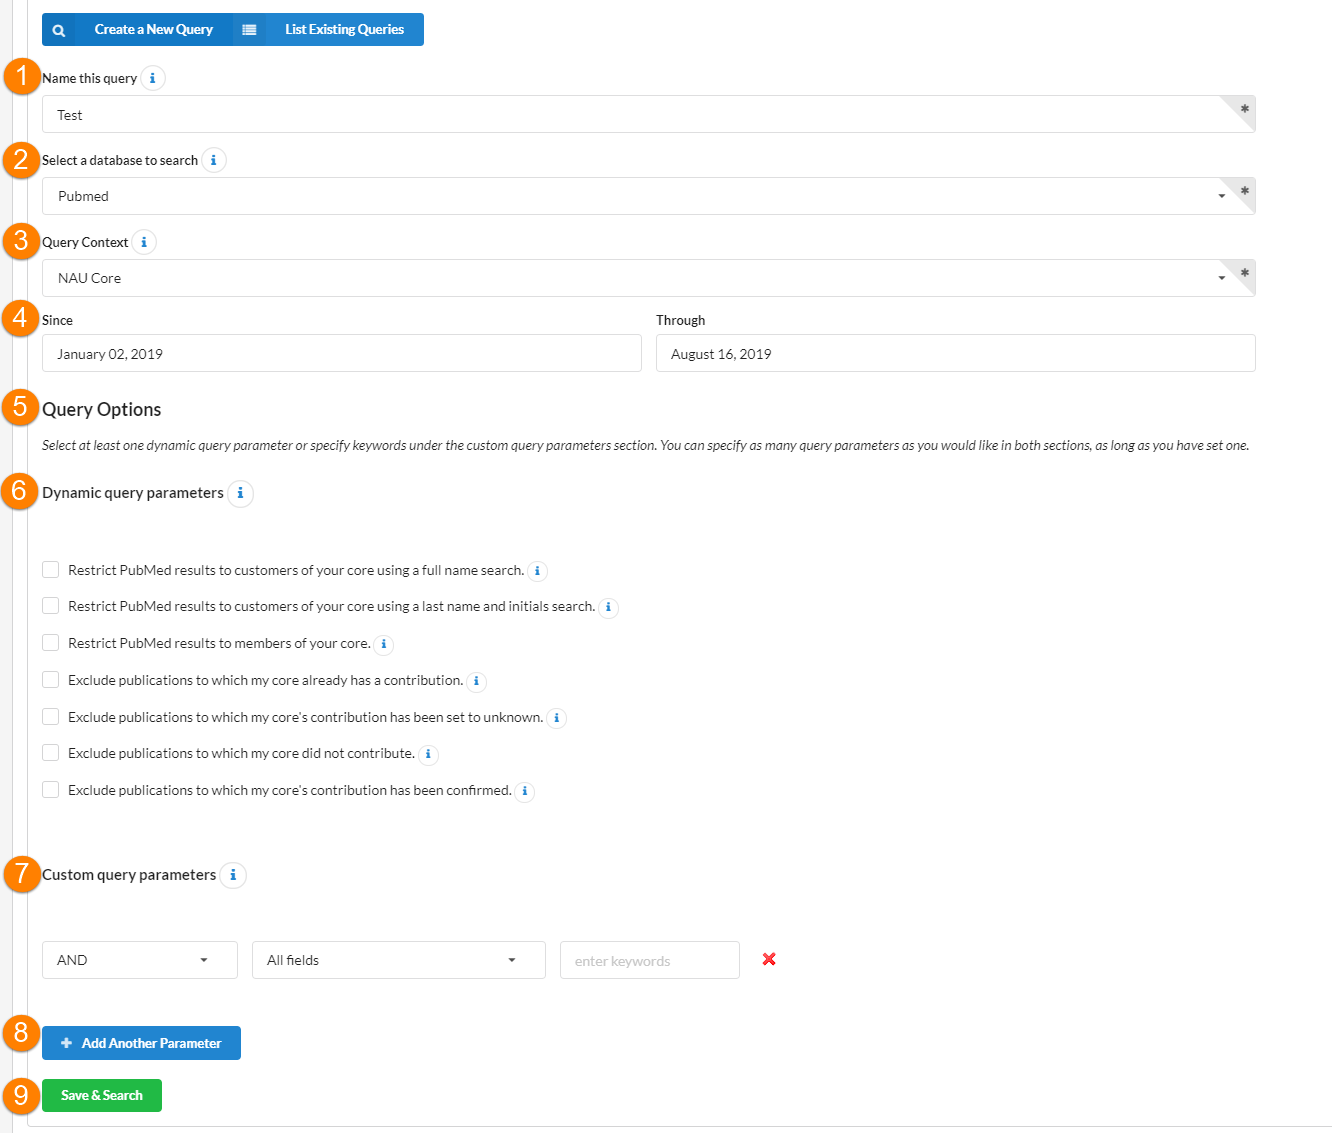Screen dimensions: 1332x1133
Task: Tick exclude publications my core did not contribute
Action: click(x=51, y=753)
